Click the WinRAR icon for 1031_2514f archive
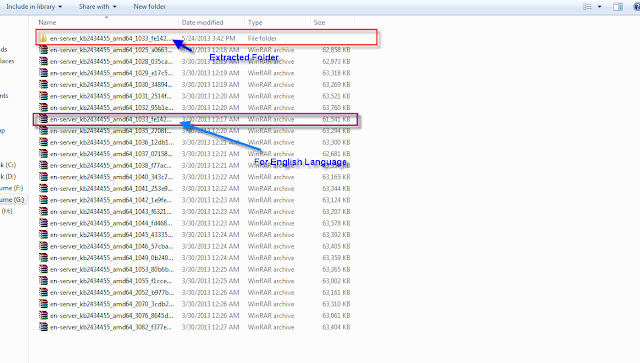This screenshot has width=640, height=363. (x=43, y=96)
